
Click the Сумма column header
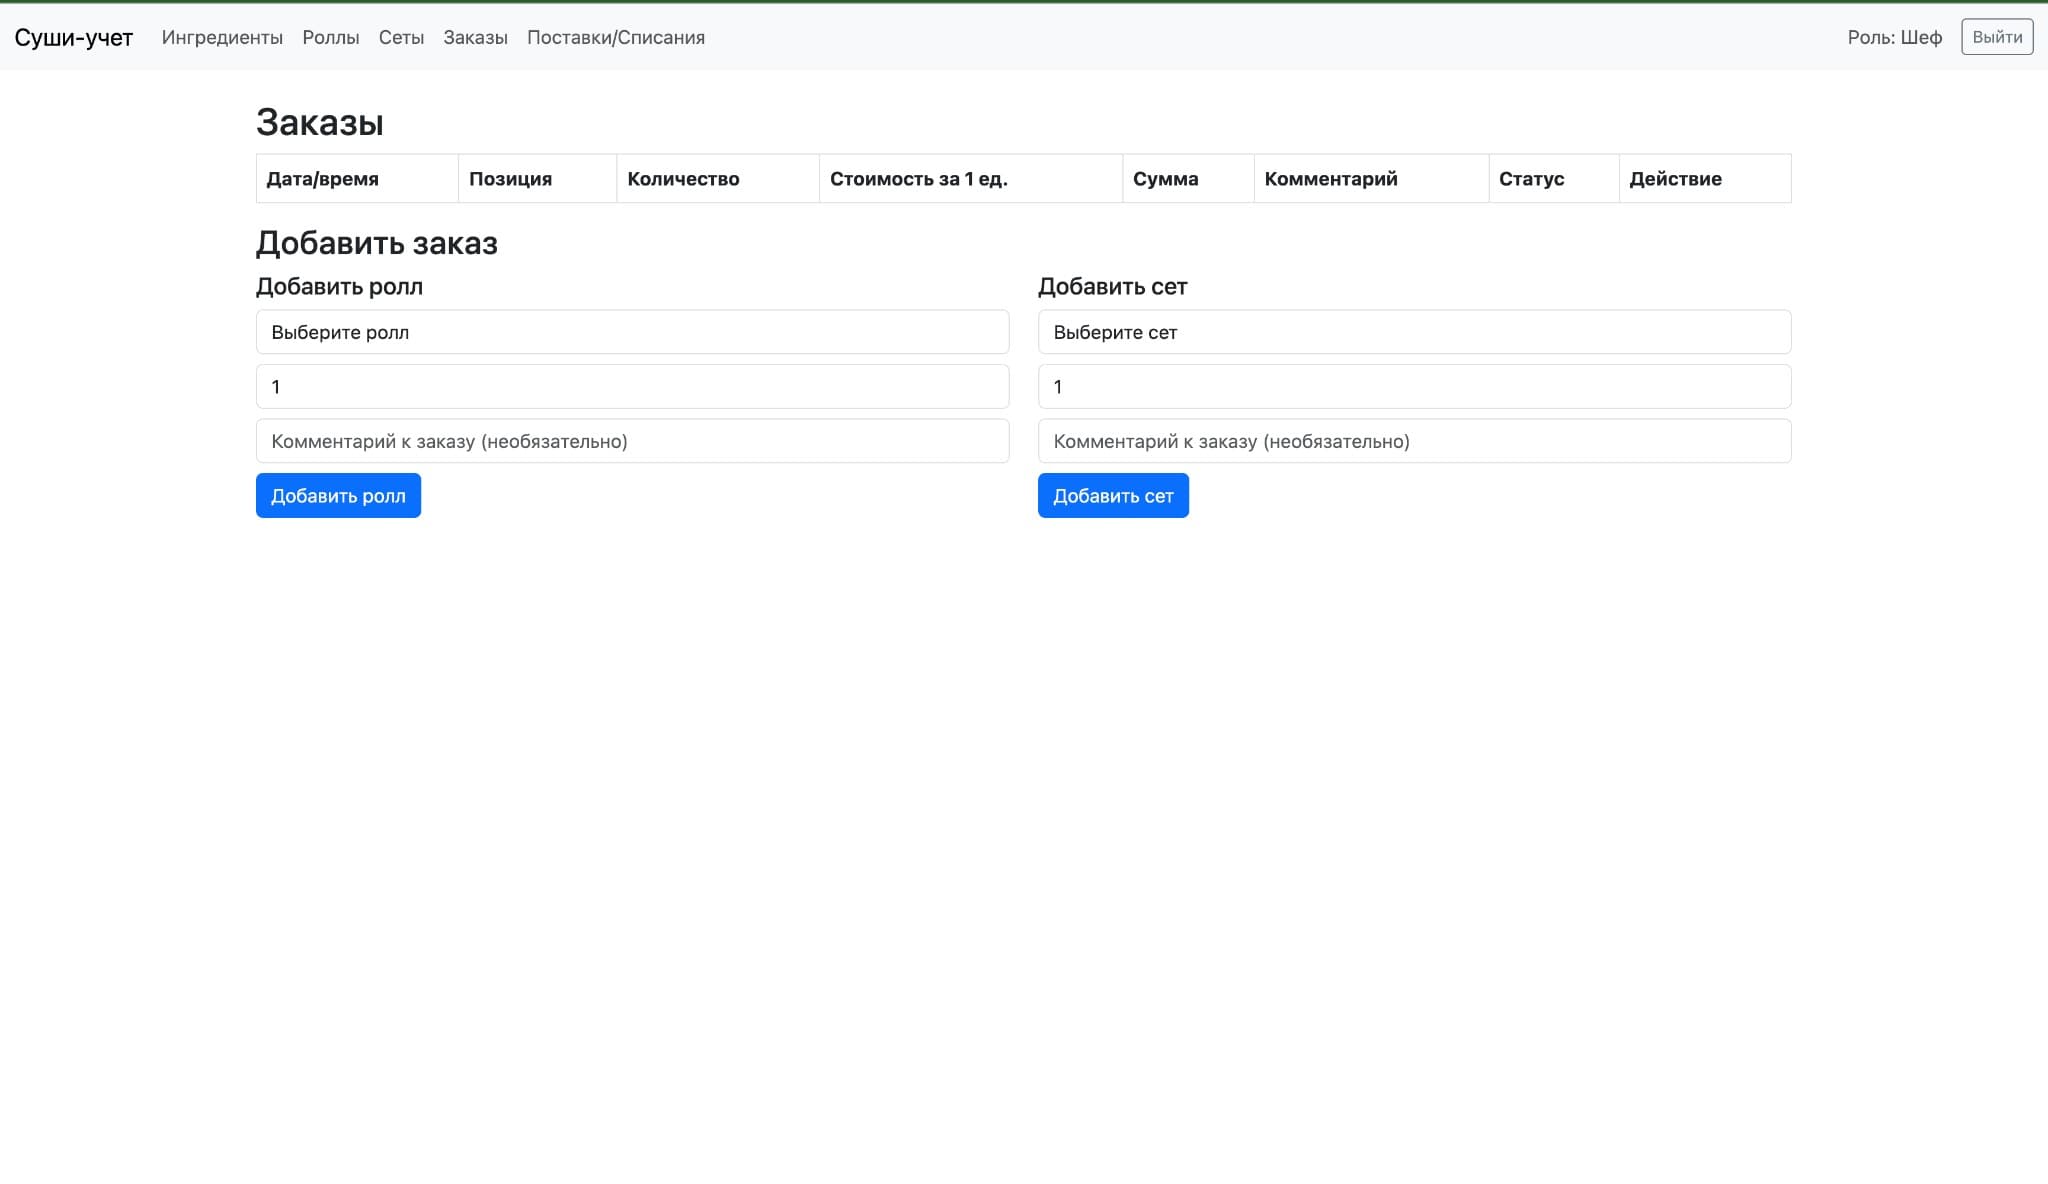coord(1166,178)
